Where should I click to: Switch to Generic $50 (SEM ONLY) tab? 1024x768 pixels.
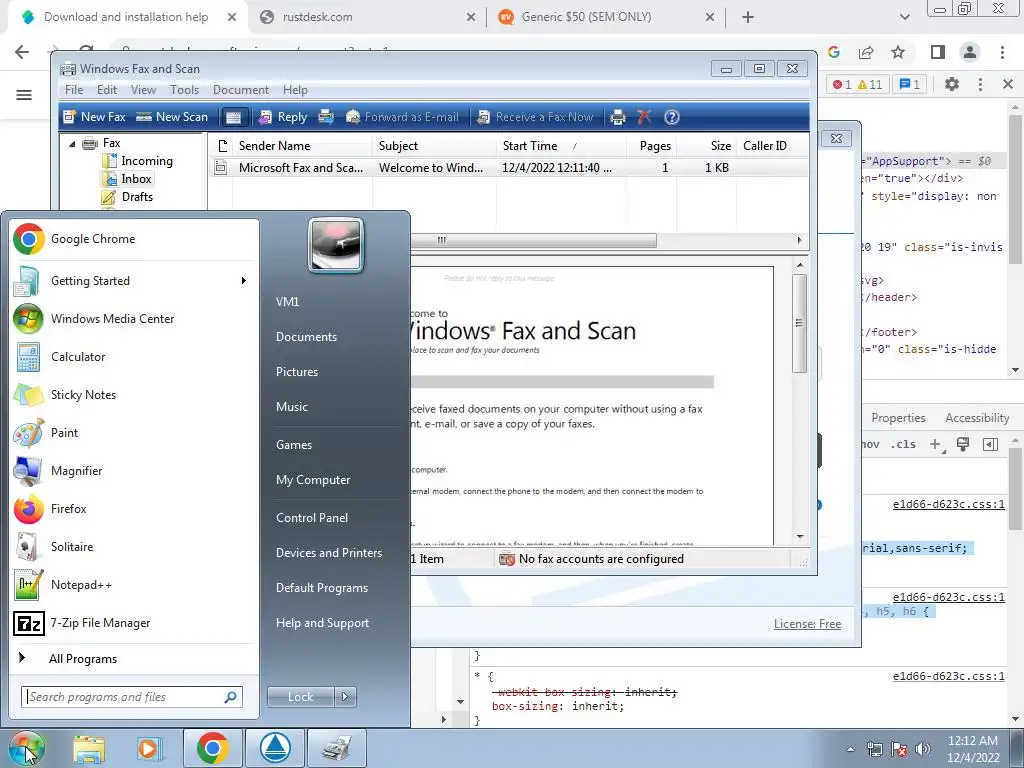(x=607, y=17)
